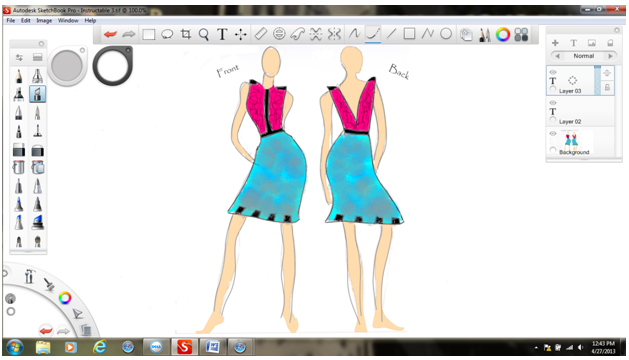Toggle X-axis Symmetry
629x360 pixels.
[316, 35]
